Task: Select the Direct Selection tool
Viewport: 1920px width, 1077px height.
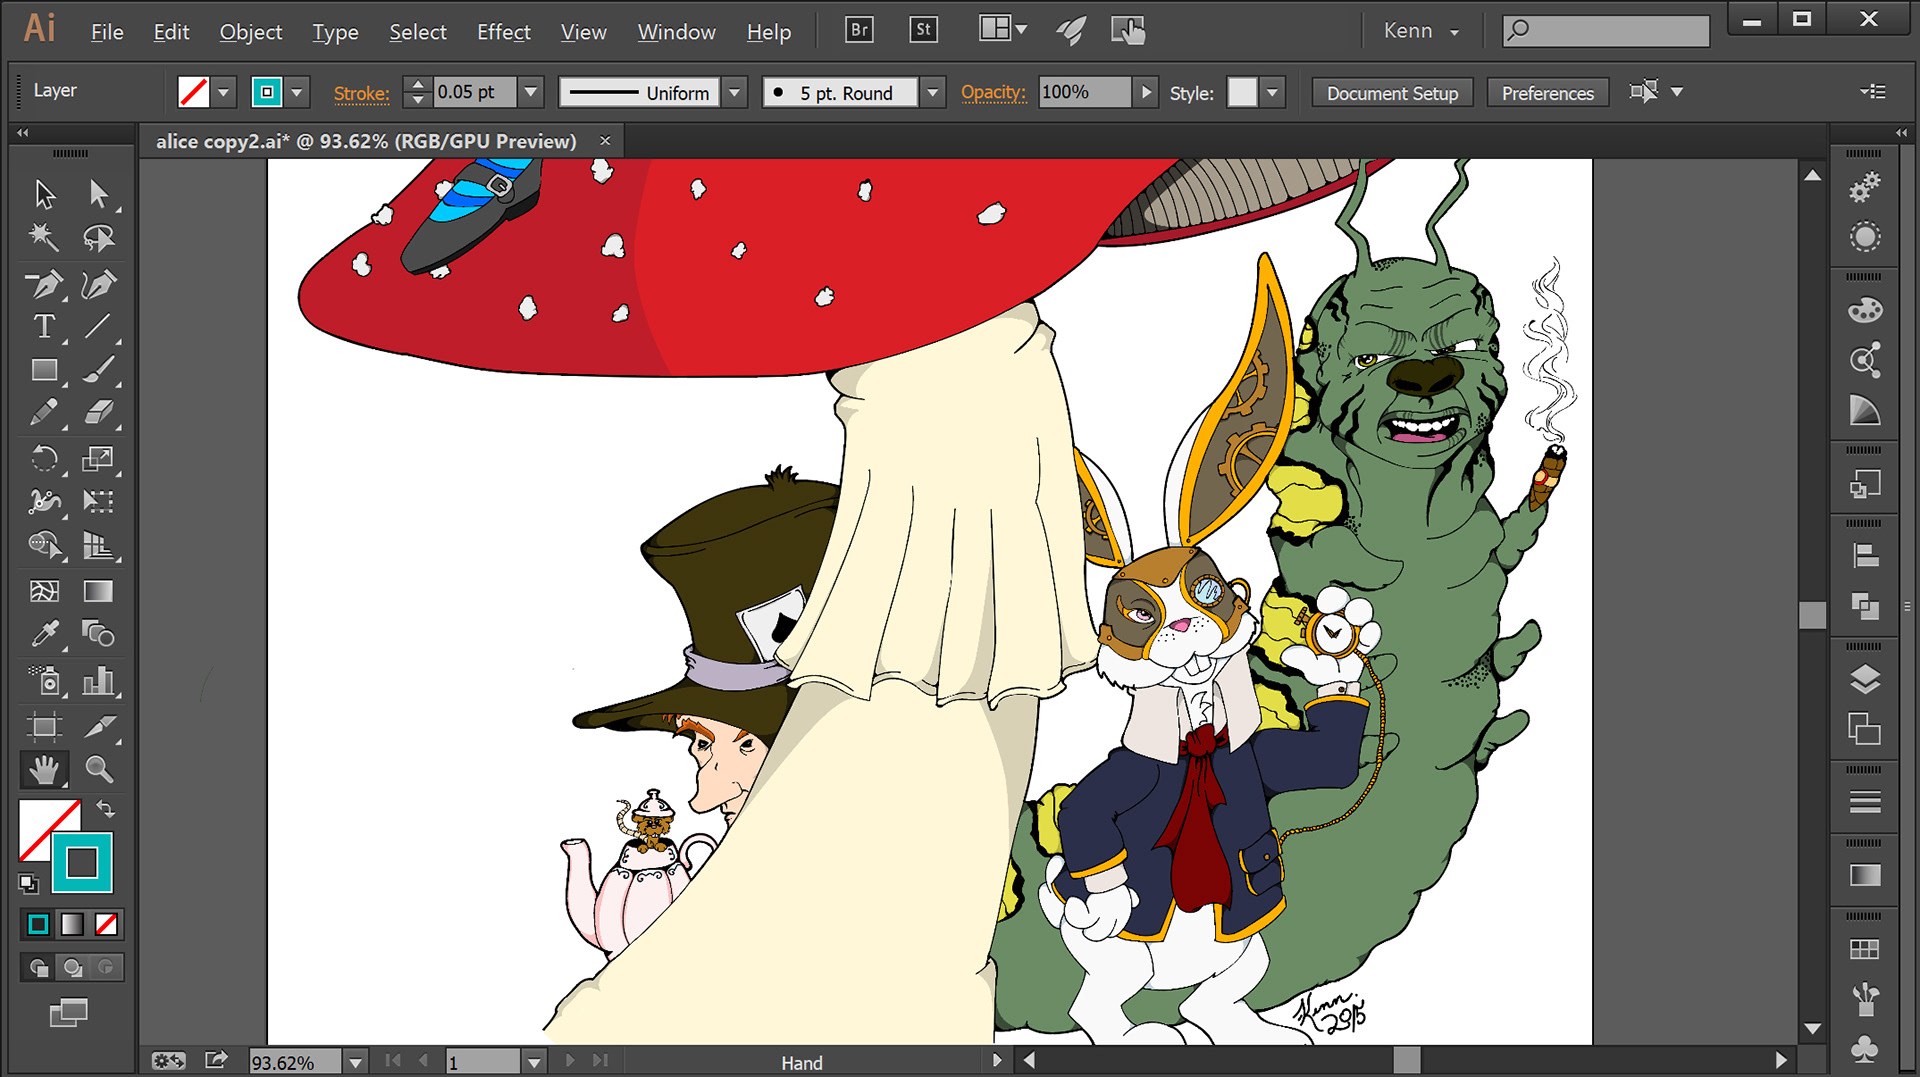Action: pyautogui.click(x=98, y=193)
